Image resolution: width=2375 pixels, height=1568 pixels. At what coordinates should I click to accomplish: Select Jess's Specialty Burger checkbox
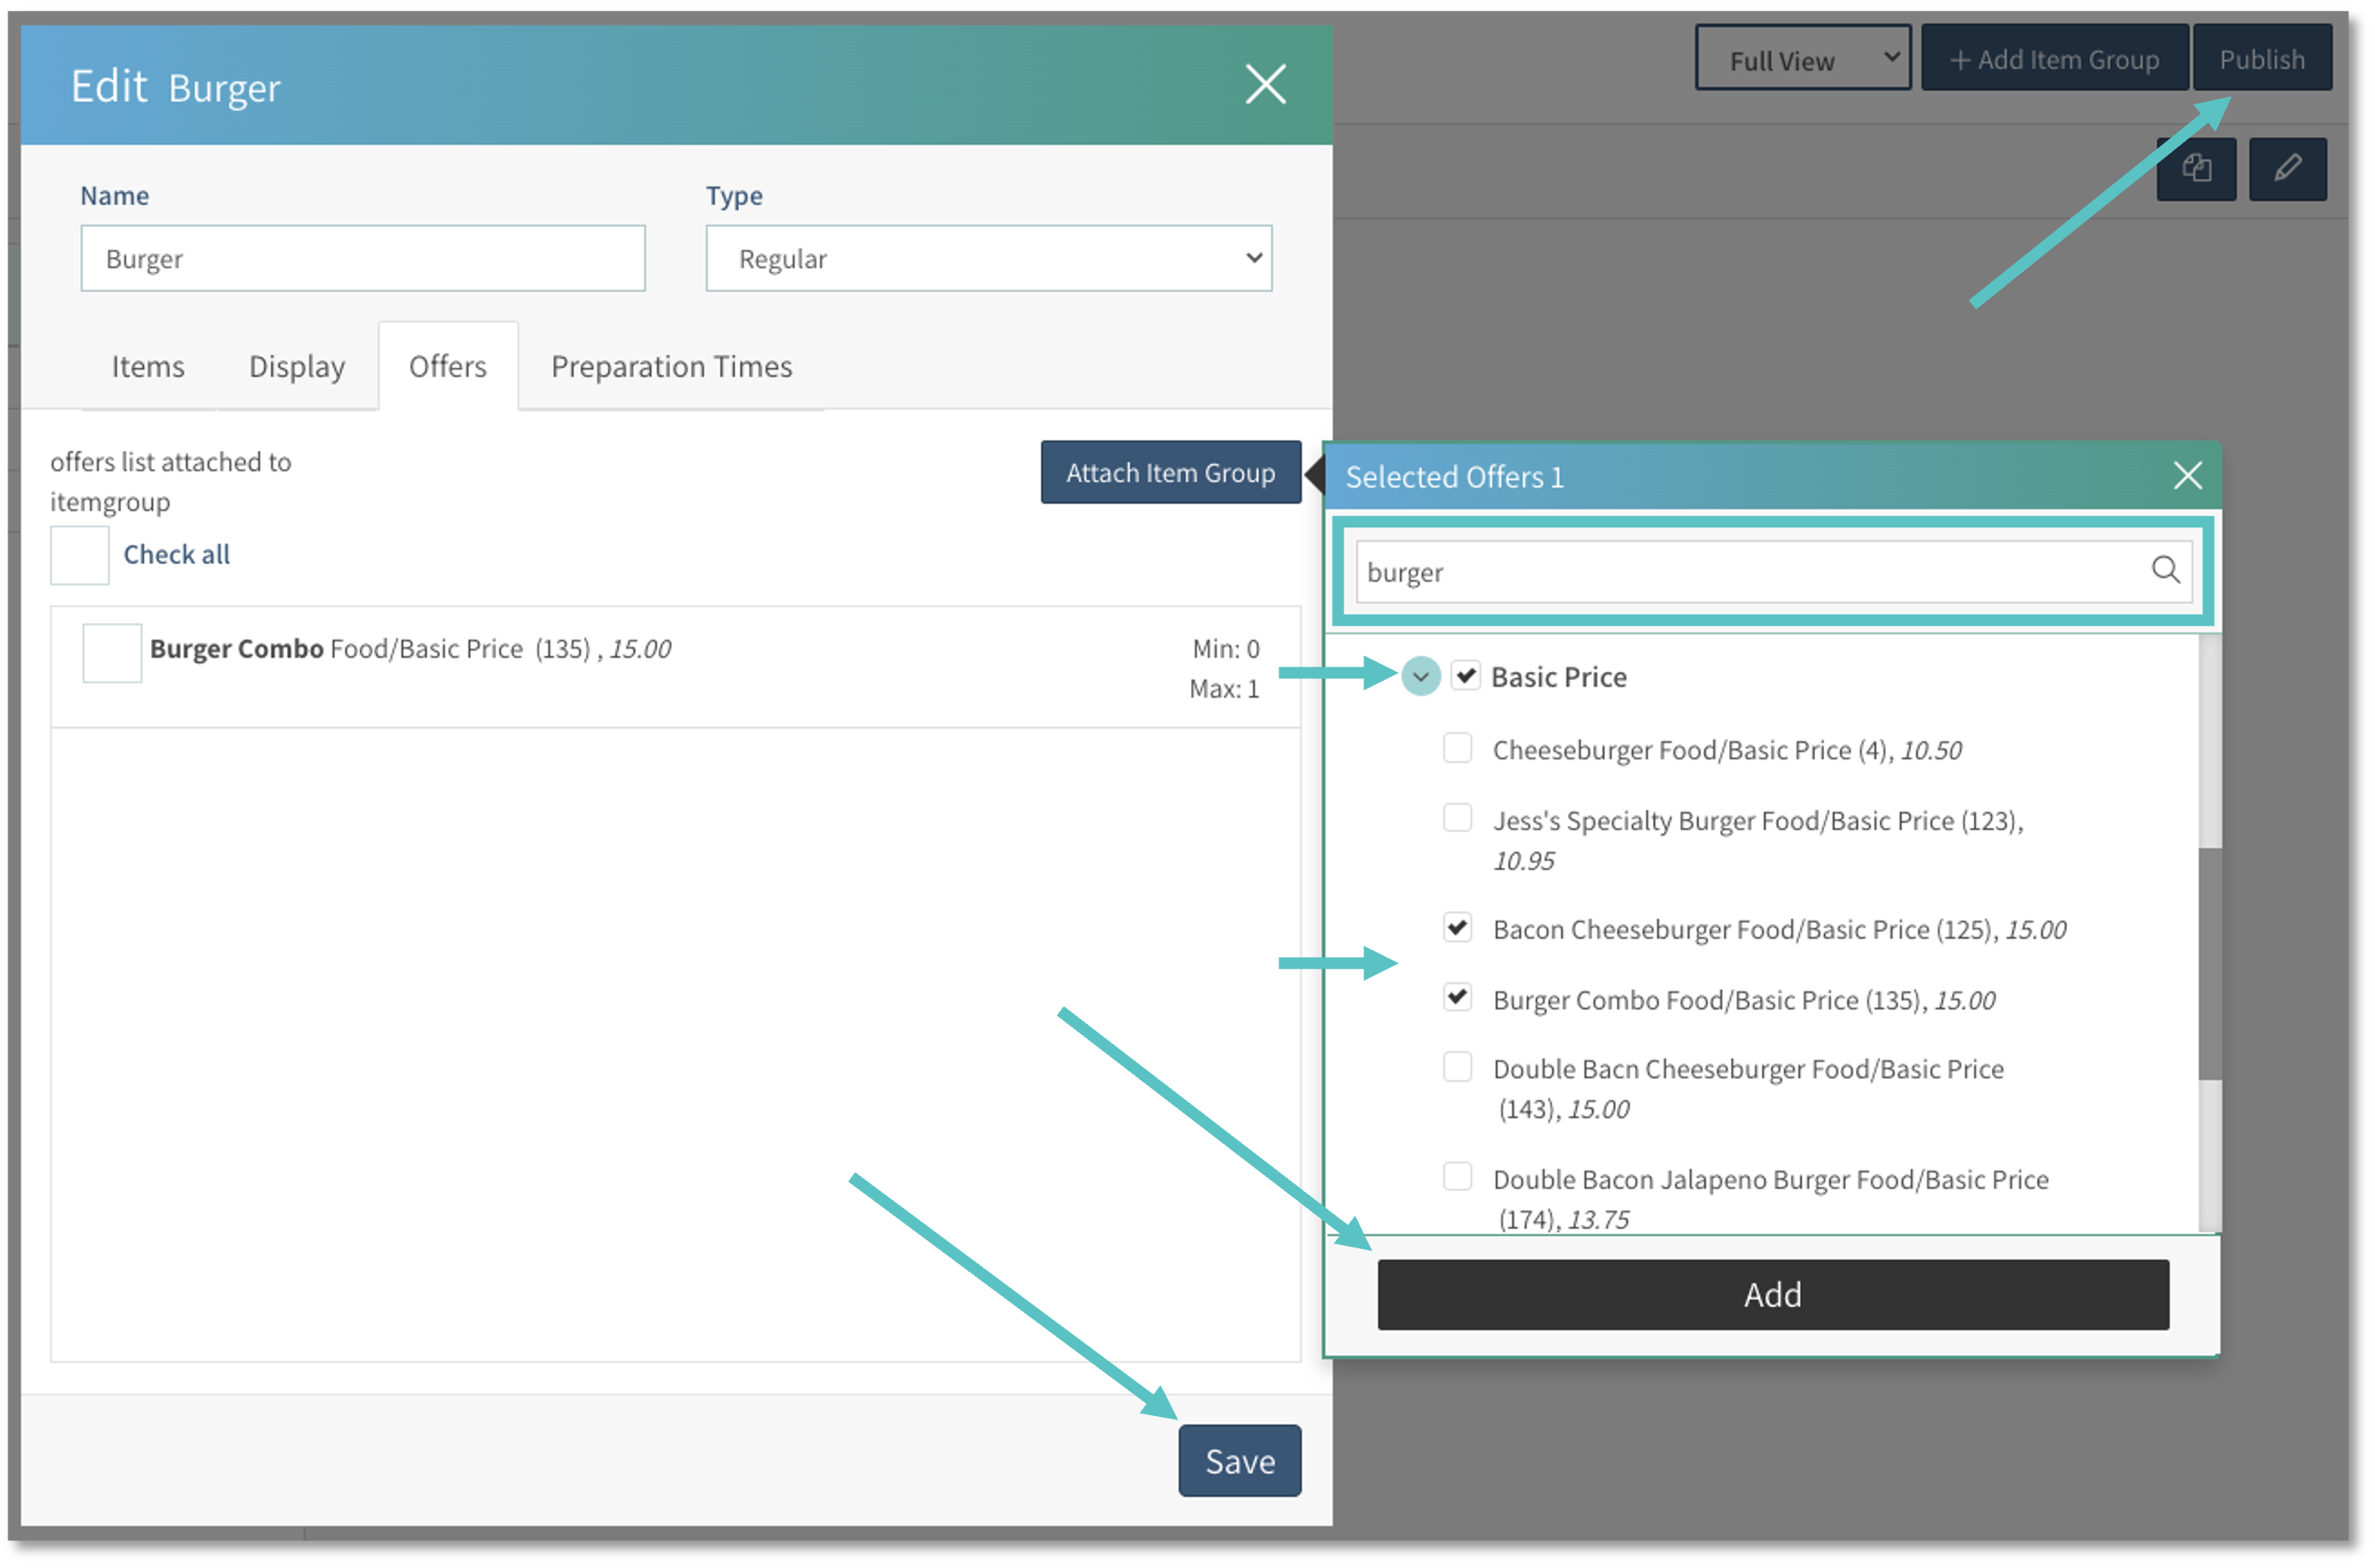point(1457,818)
